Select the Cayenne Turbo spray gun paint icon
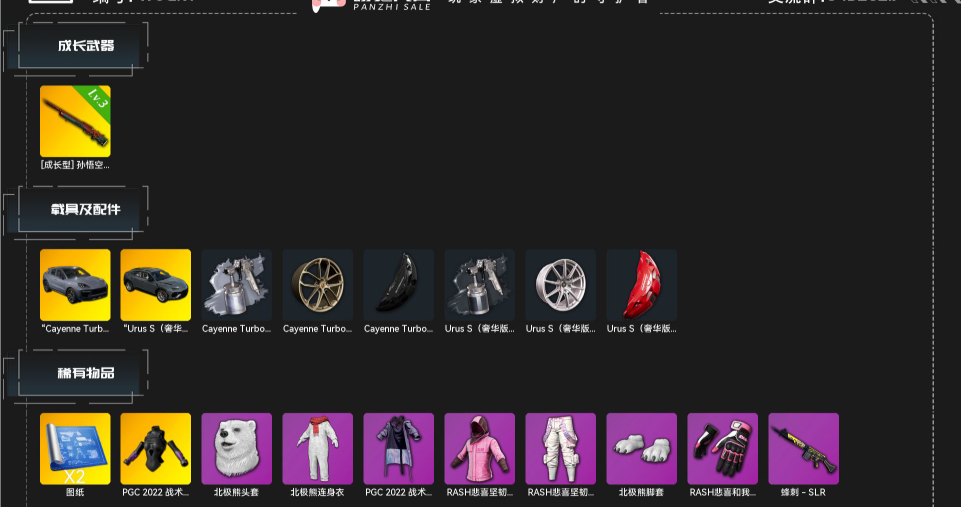Viewport: 961px width, 507px height. coord(237,285)
